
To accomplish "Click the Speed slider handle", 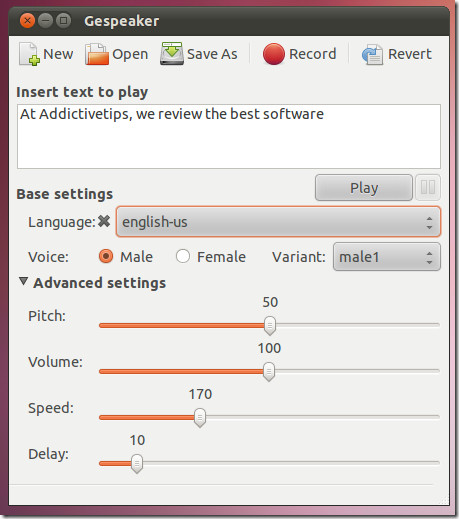I will tap(200, 417).
